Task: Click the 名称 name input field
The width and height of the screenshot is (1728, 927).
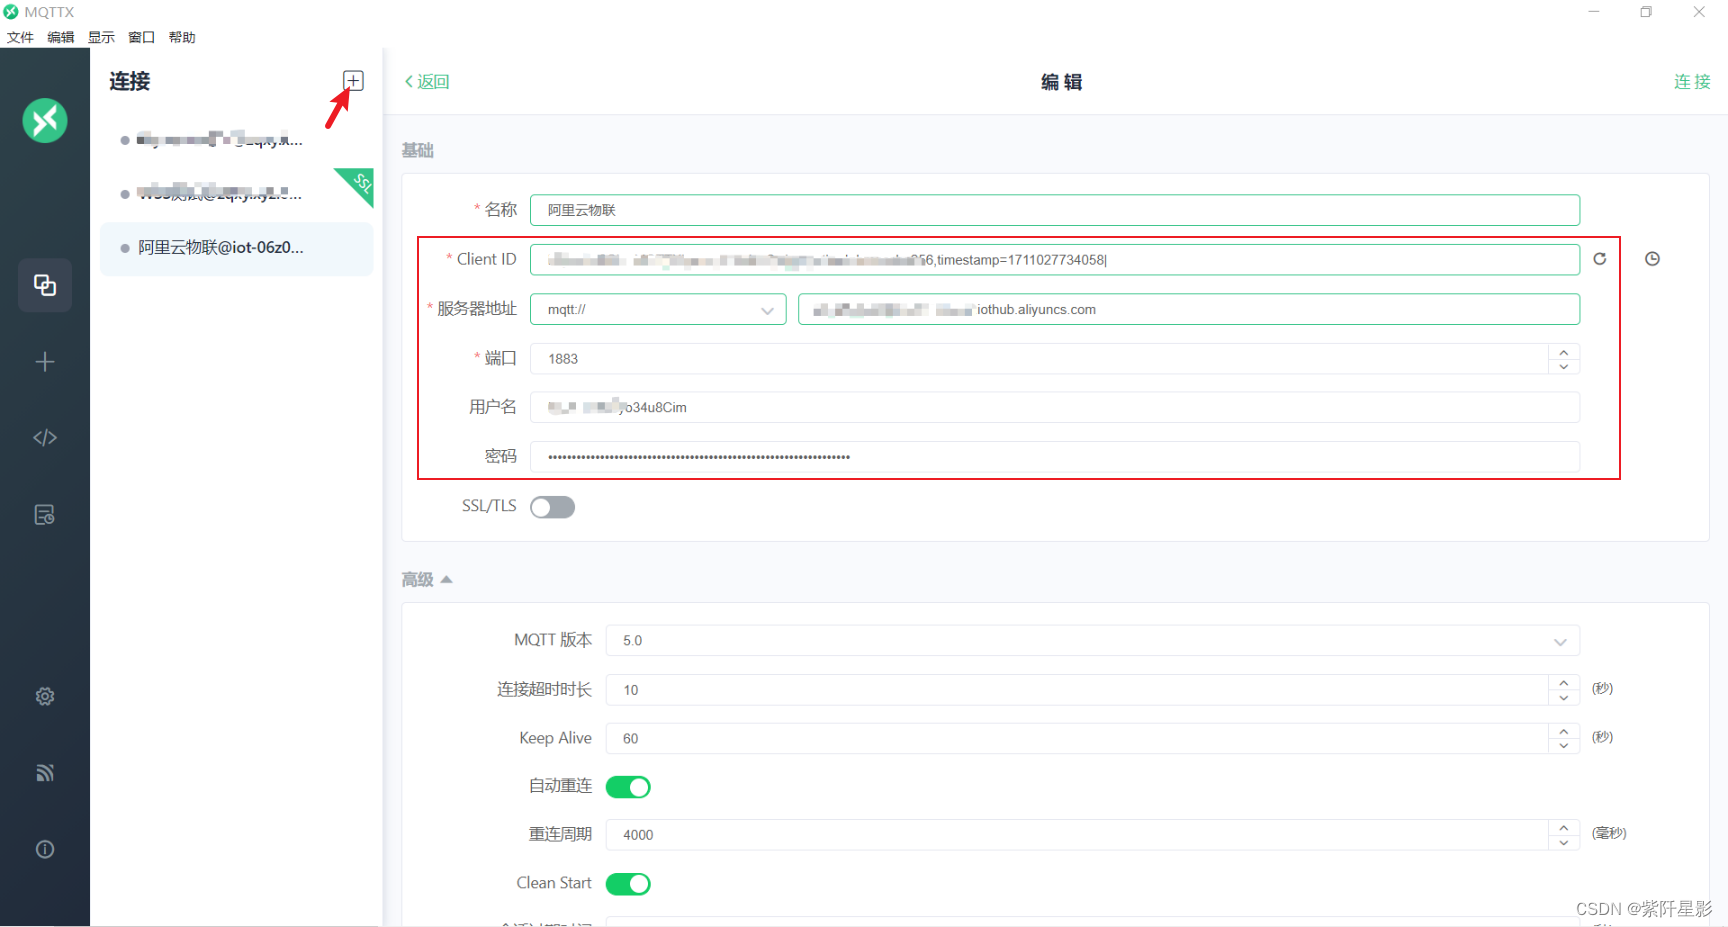Action: click(x=1055, y=210)
